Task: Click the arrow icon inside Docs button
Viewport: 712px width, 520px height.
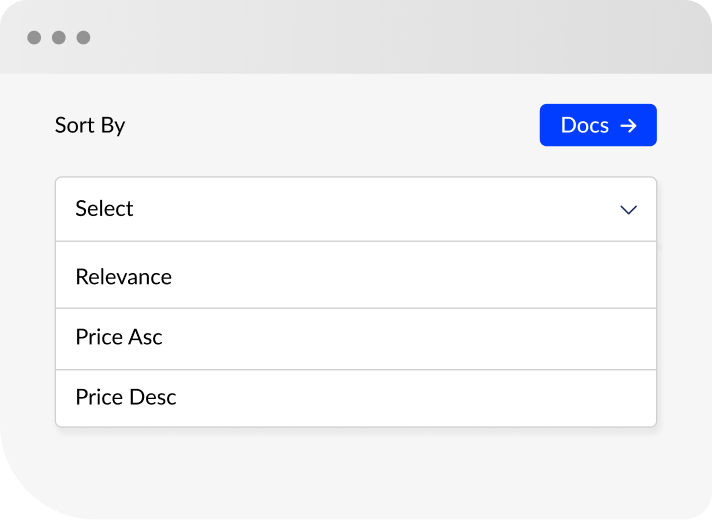Action: (629, 126)
